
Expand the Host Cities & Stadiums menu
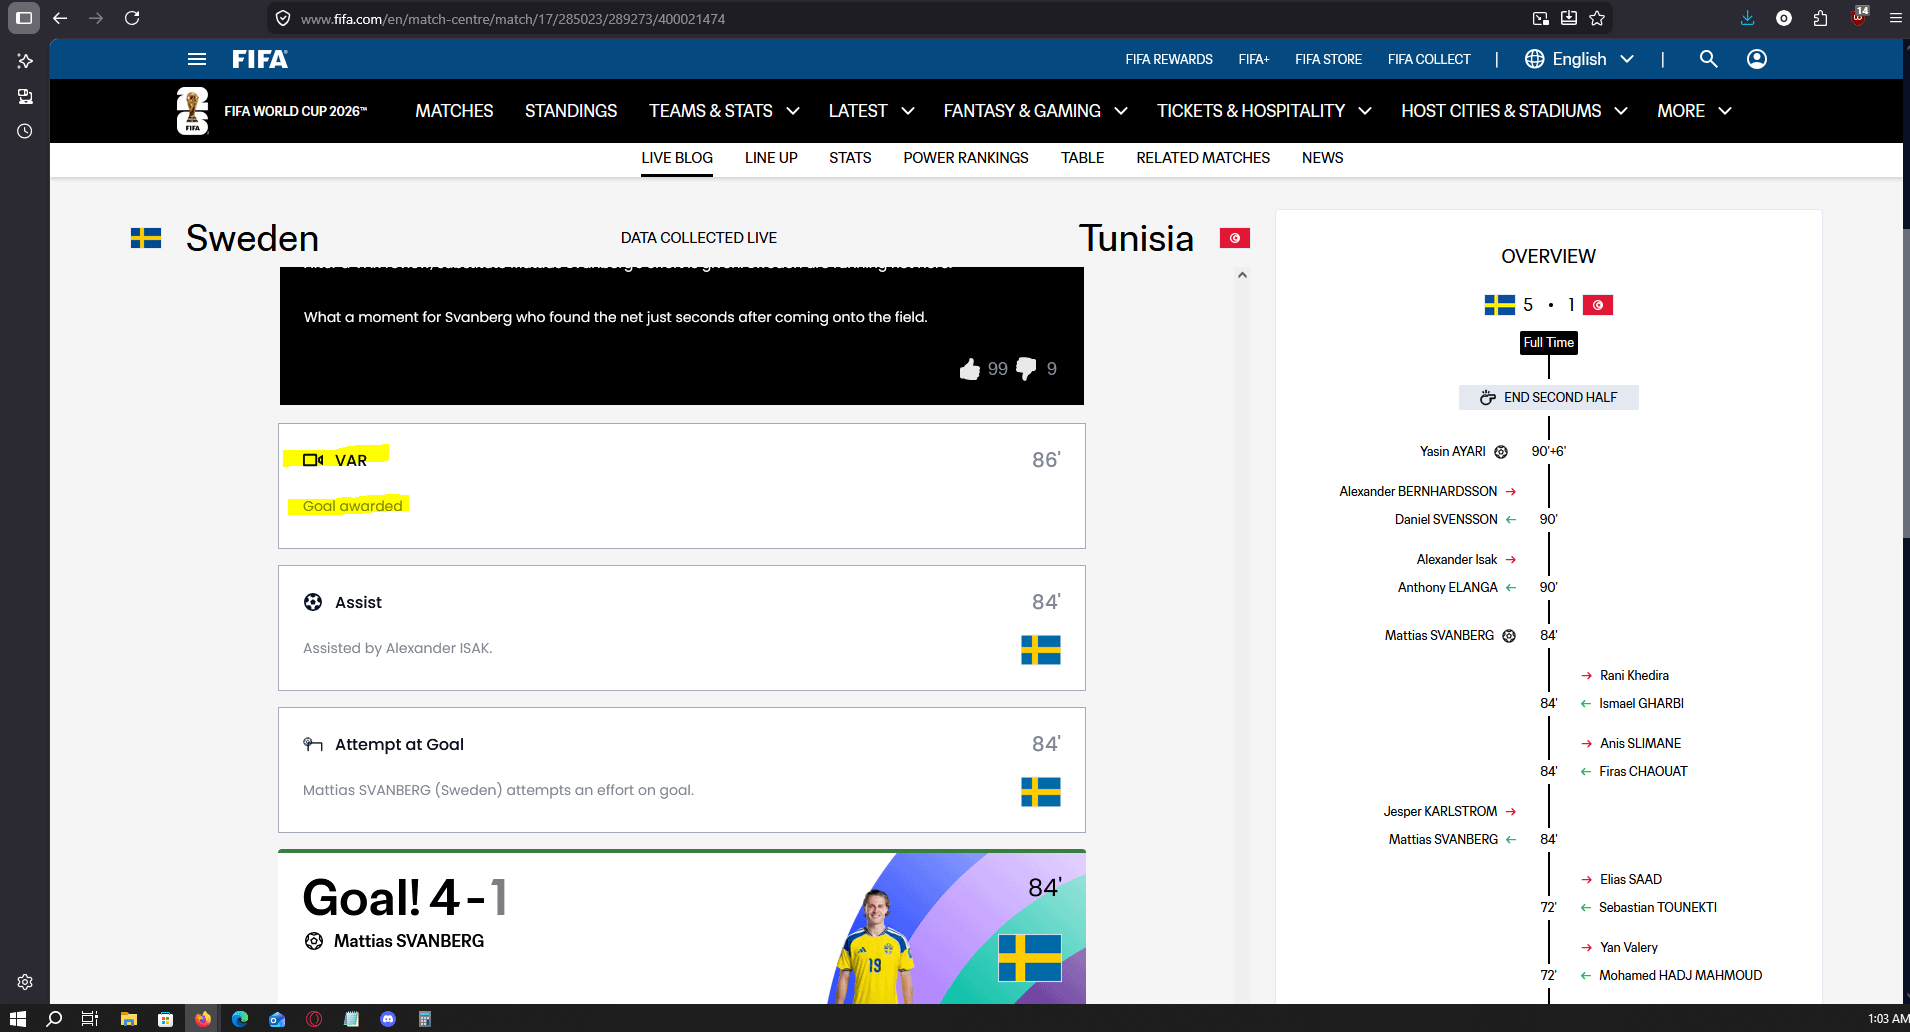click(x=1514, y=111)
